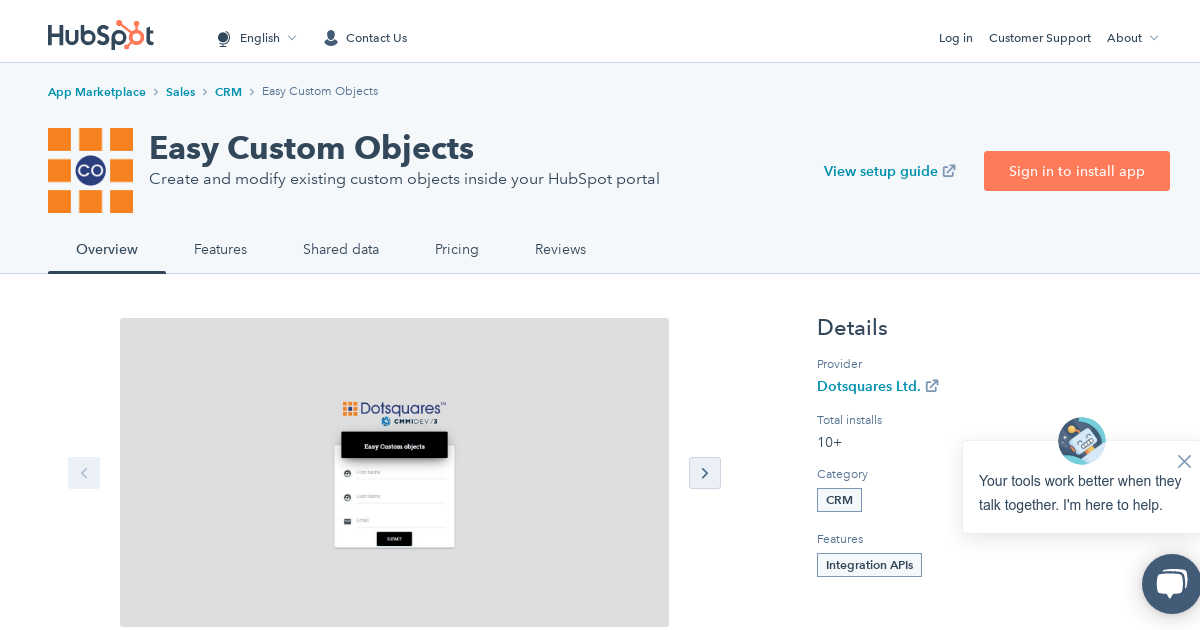Advance the screenshot carousel with the right arrow
Viewport: 1200px width, 630px height.
point(705,473)
